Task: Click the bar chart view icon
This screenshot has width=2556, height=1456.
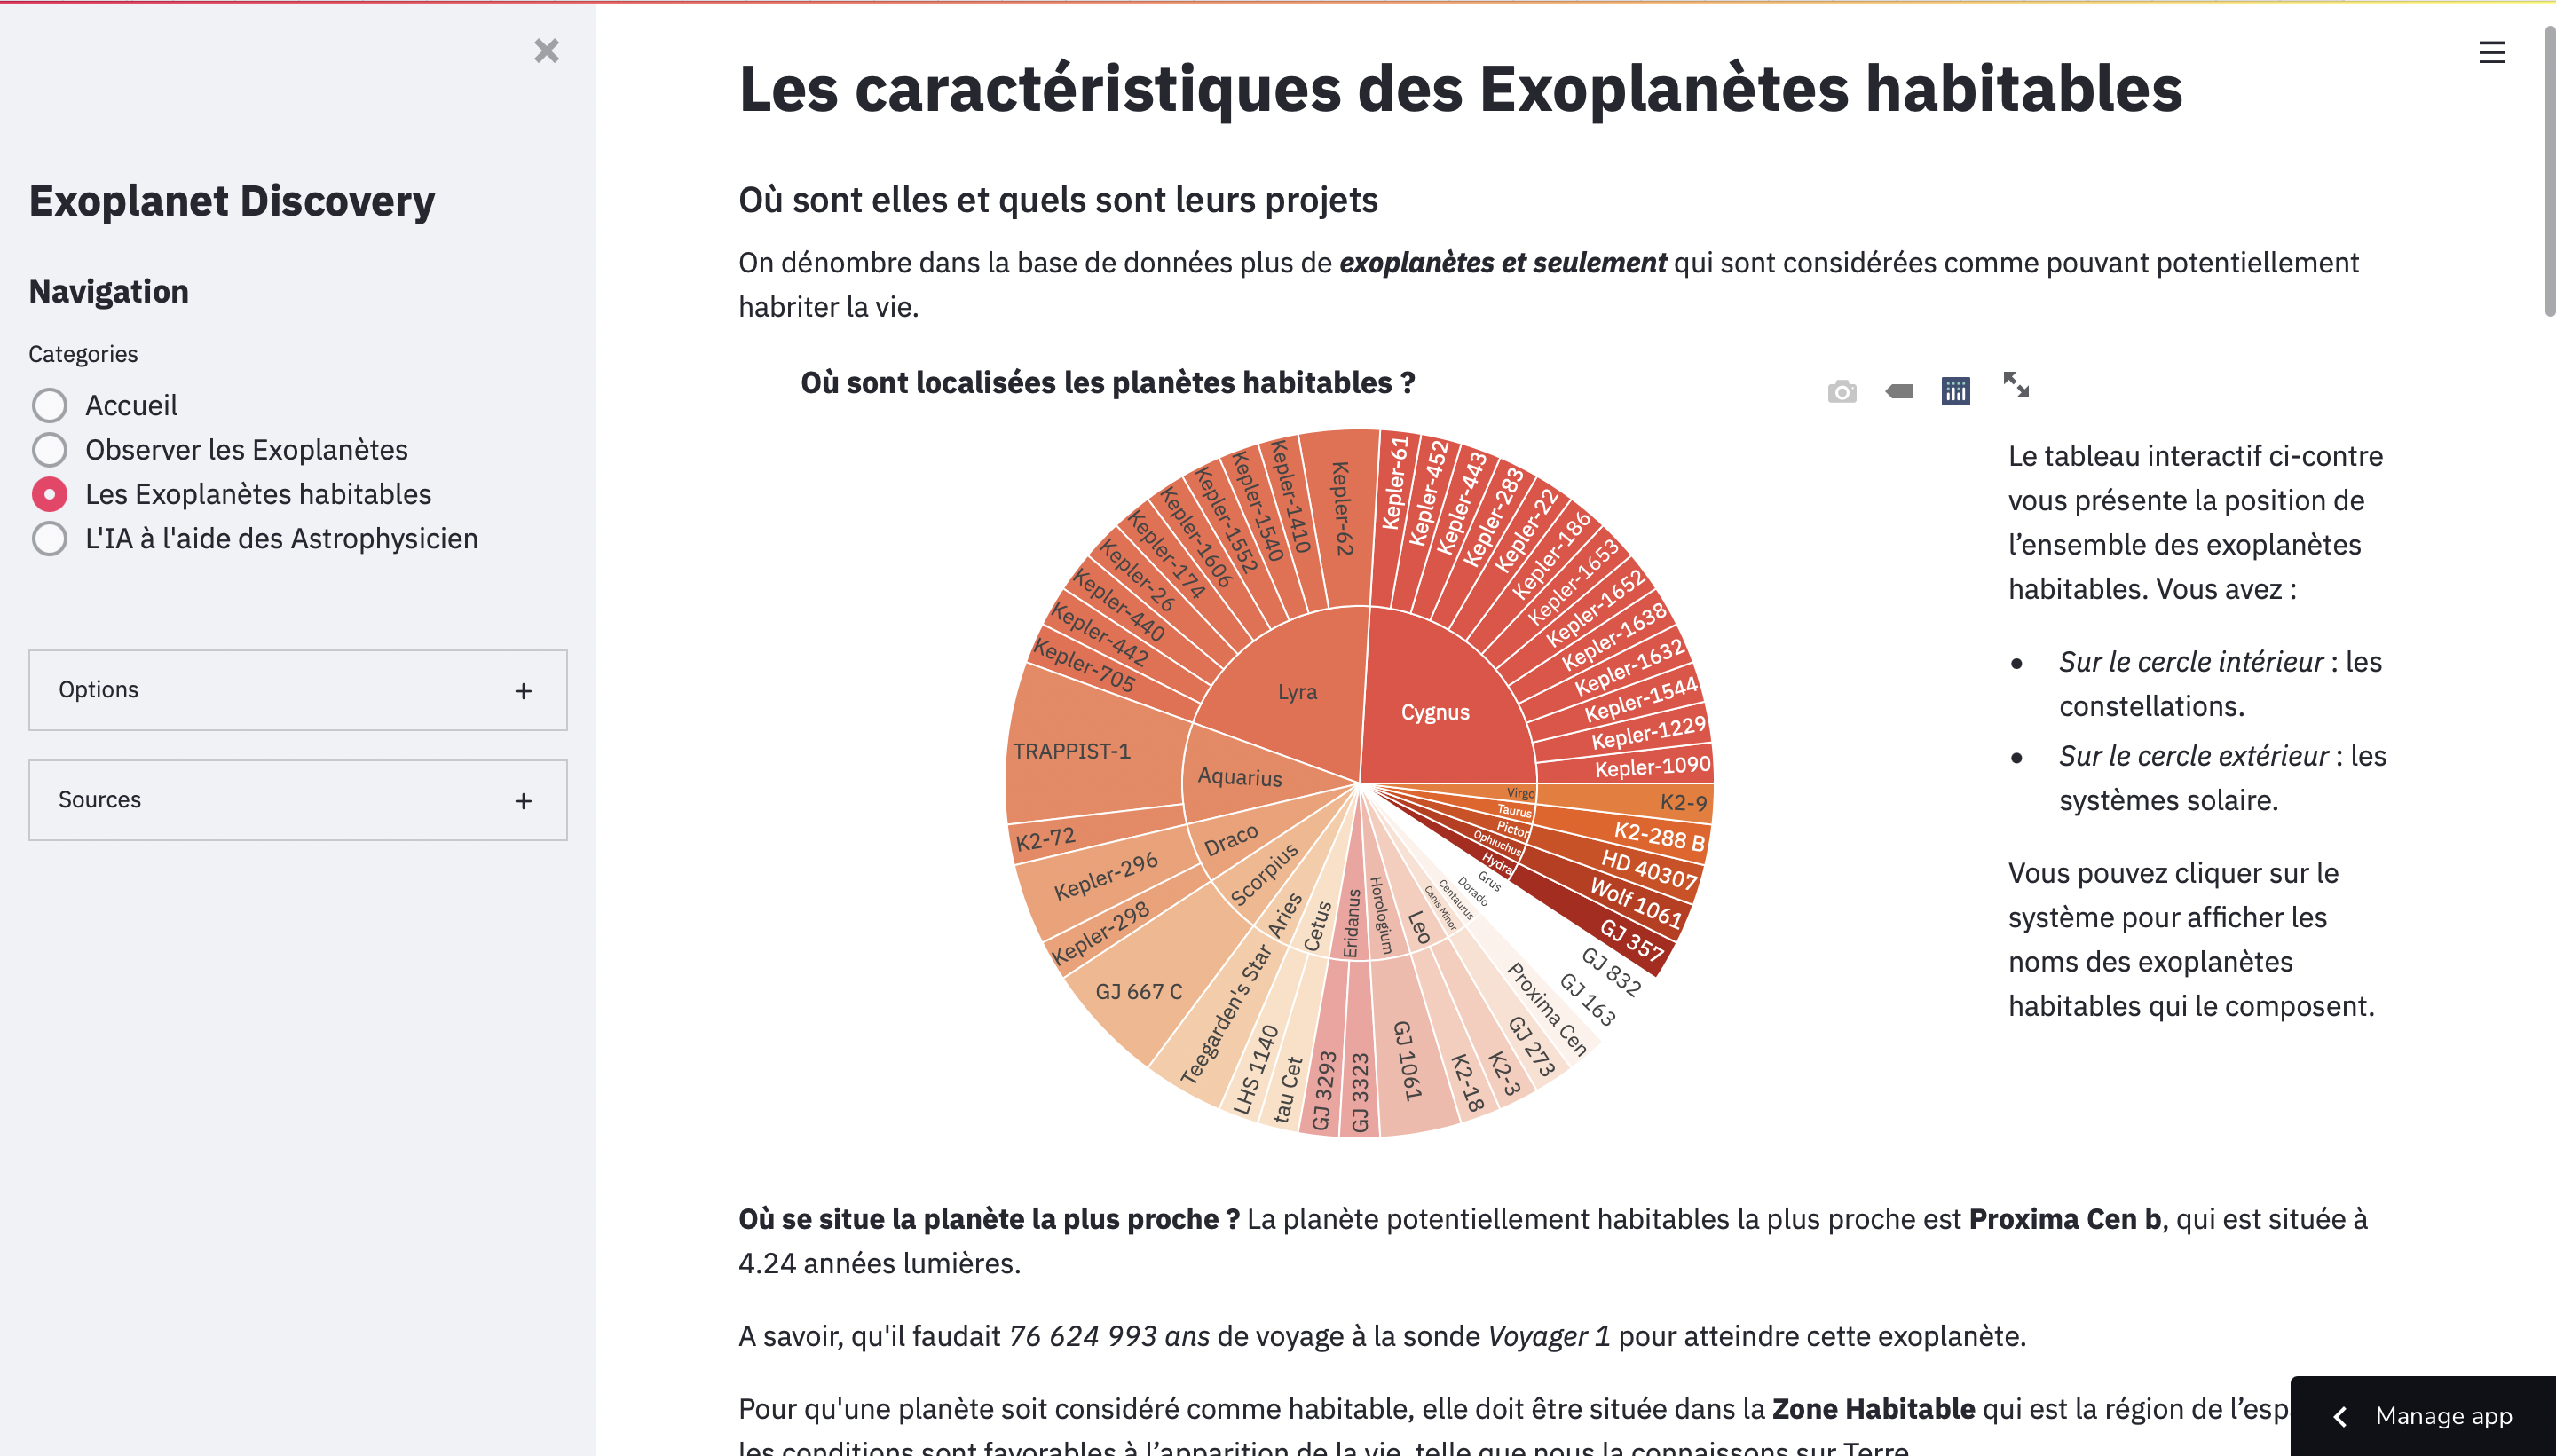Action: click(x=1956, y=390)
